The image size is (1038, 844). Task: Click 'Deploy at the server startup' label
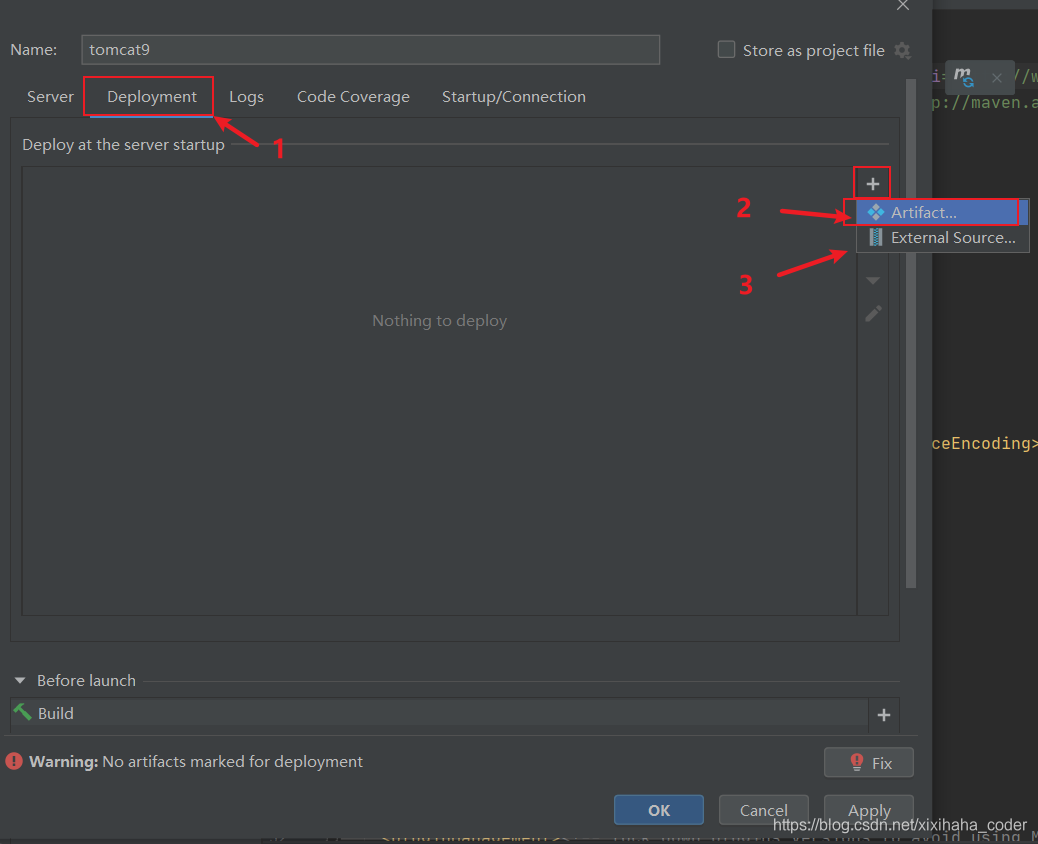(123, 144)
